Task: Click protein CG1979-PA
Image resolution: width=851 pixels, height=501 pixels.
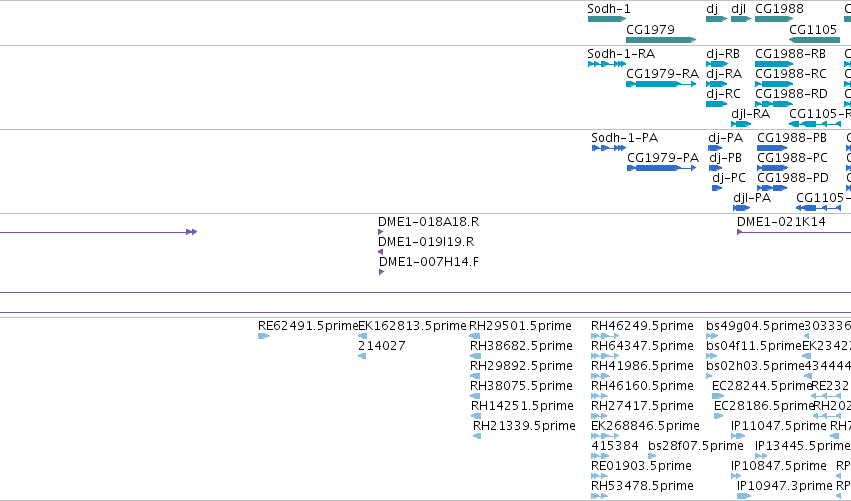Action: point(662,168)
